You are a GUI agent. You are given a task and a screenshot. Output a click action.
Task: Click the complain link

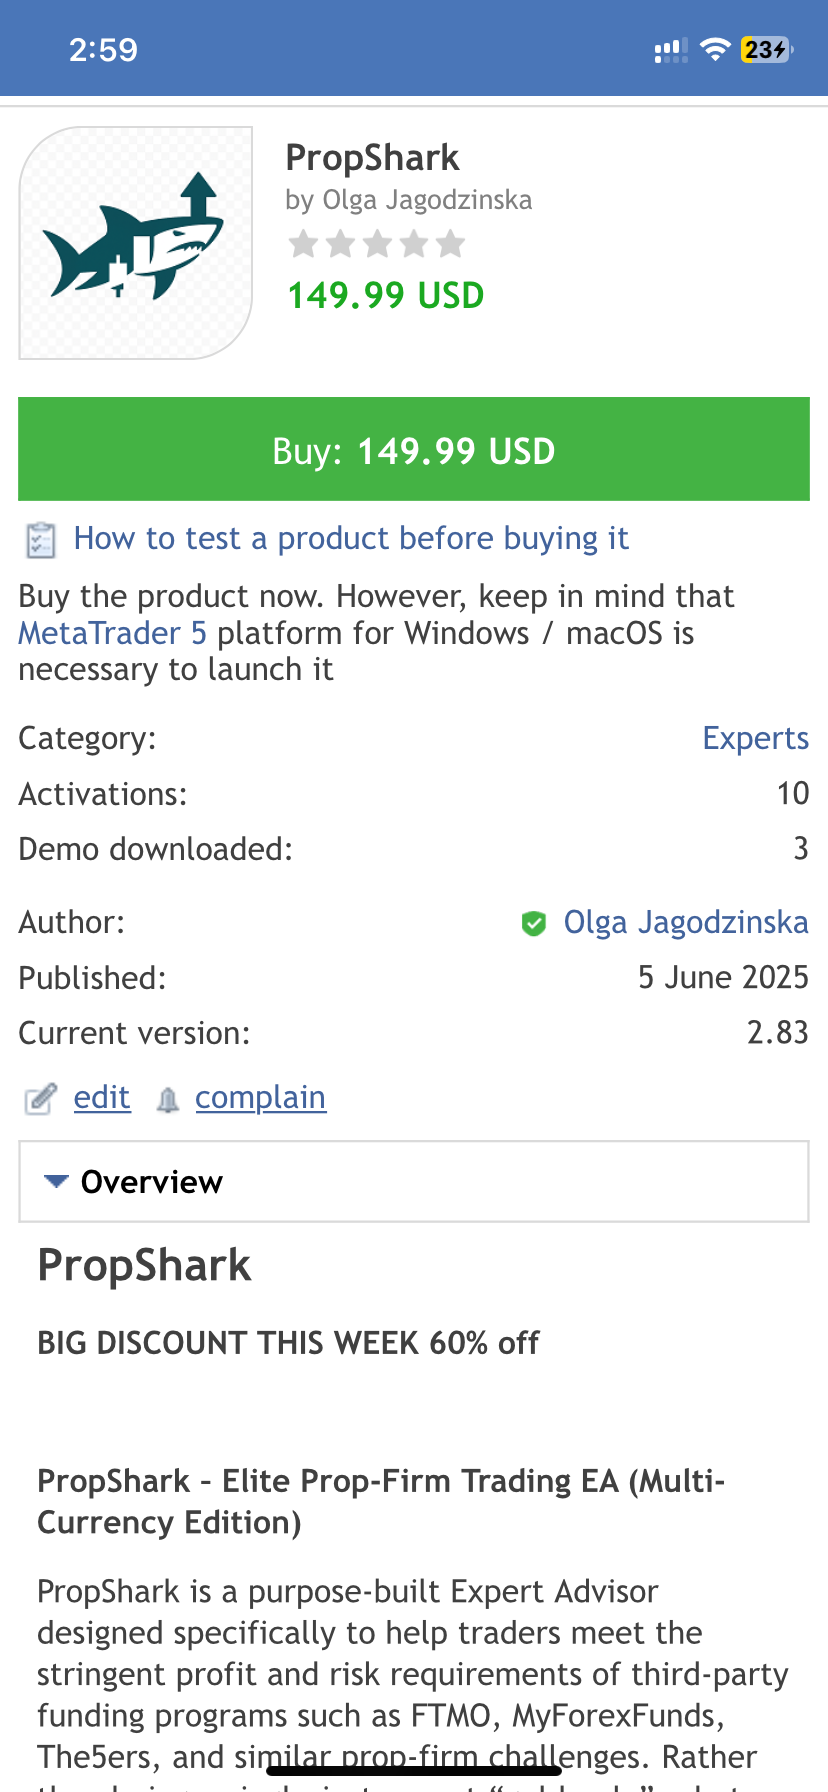pos(260,1097)
